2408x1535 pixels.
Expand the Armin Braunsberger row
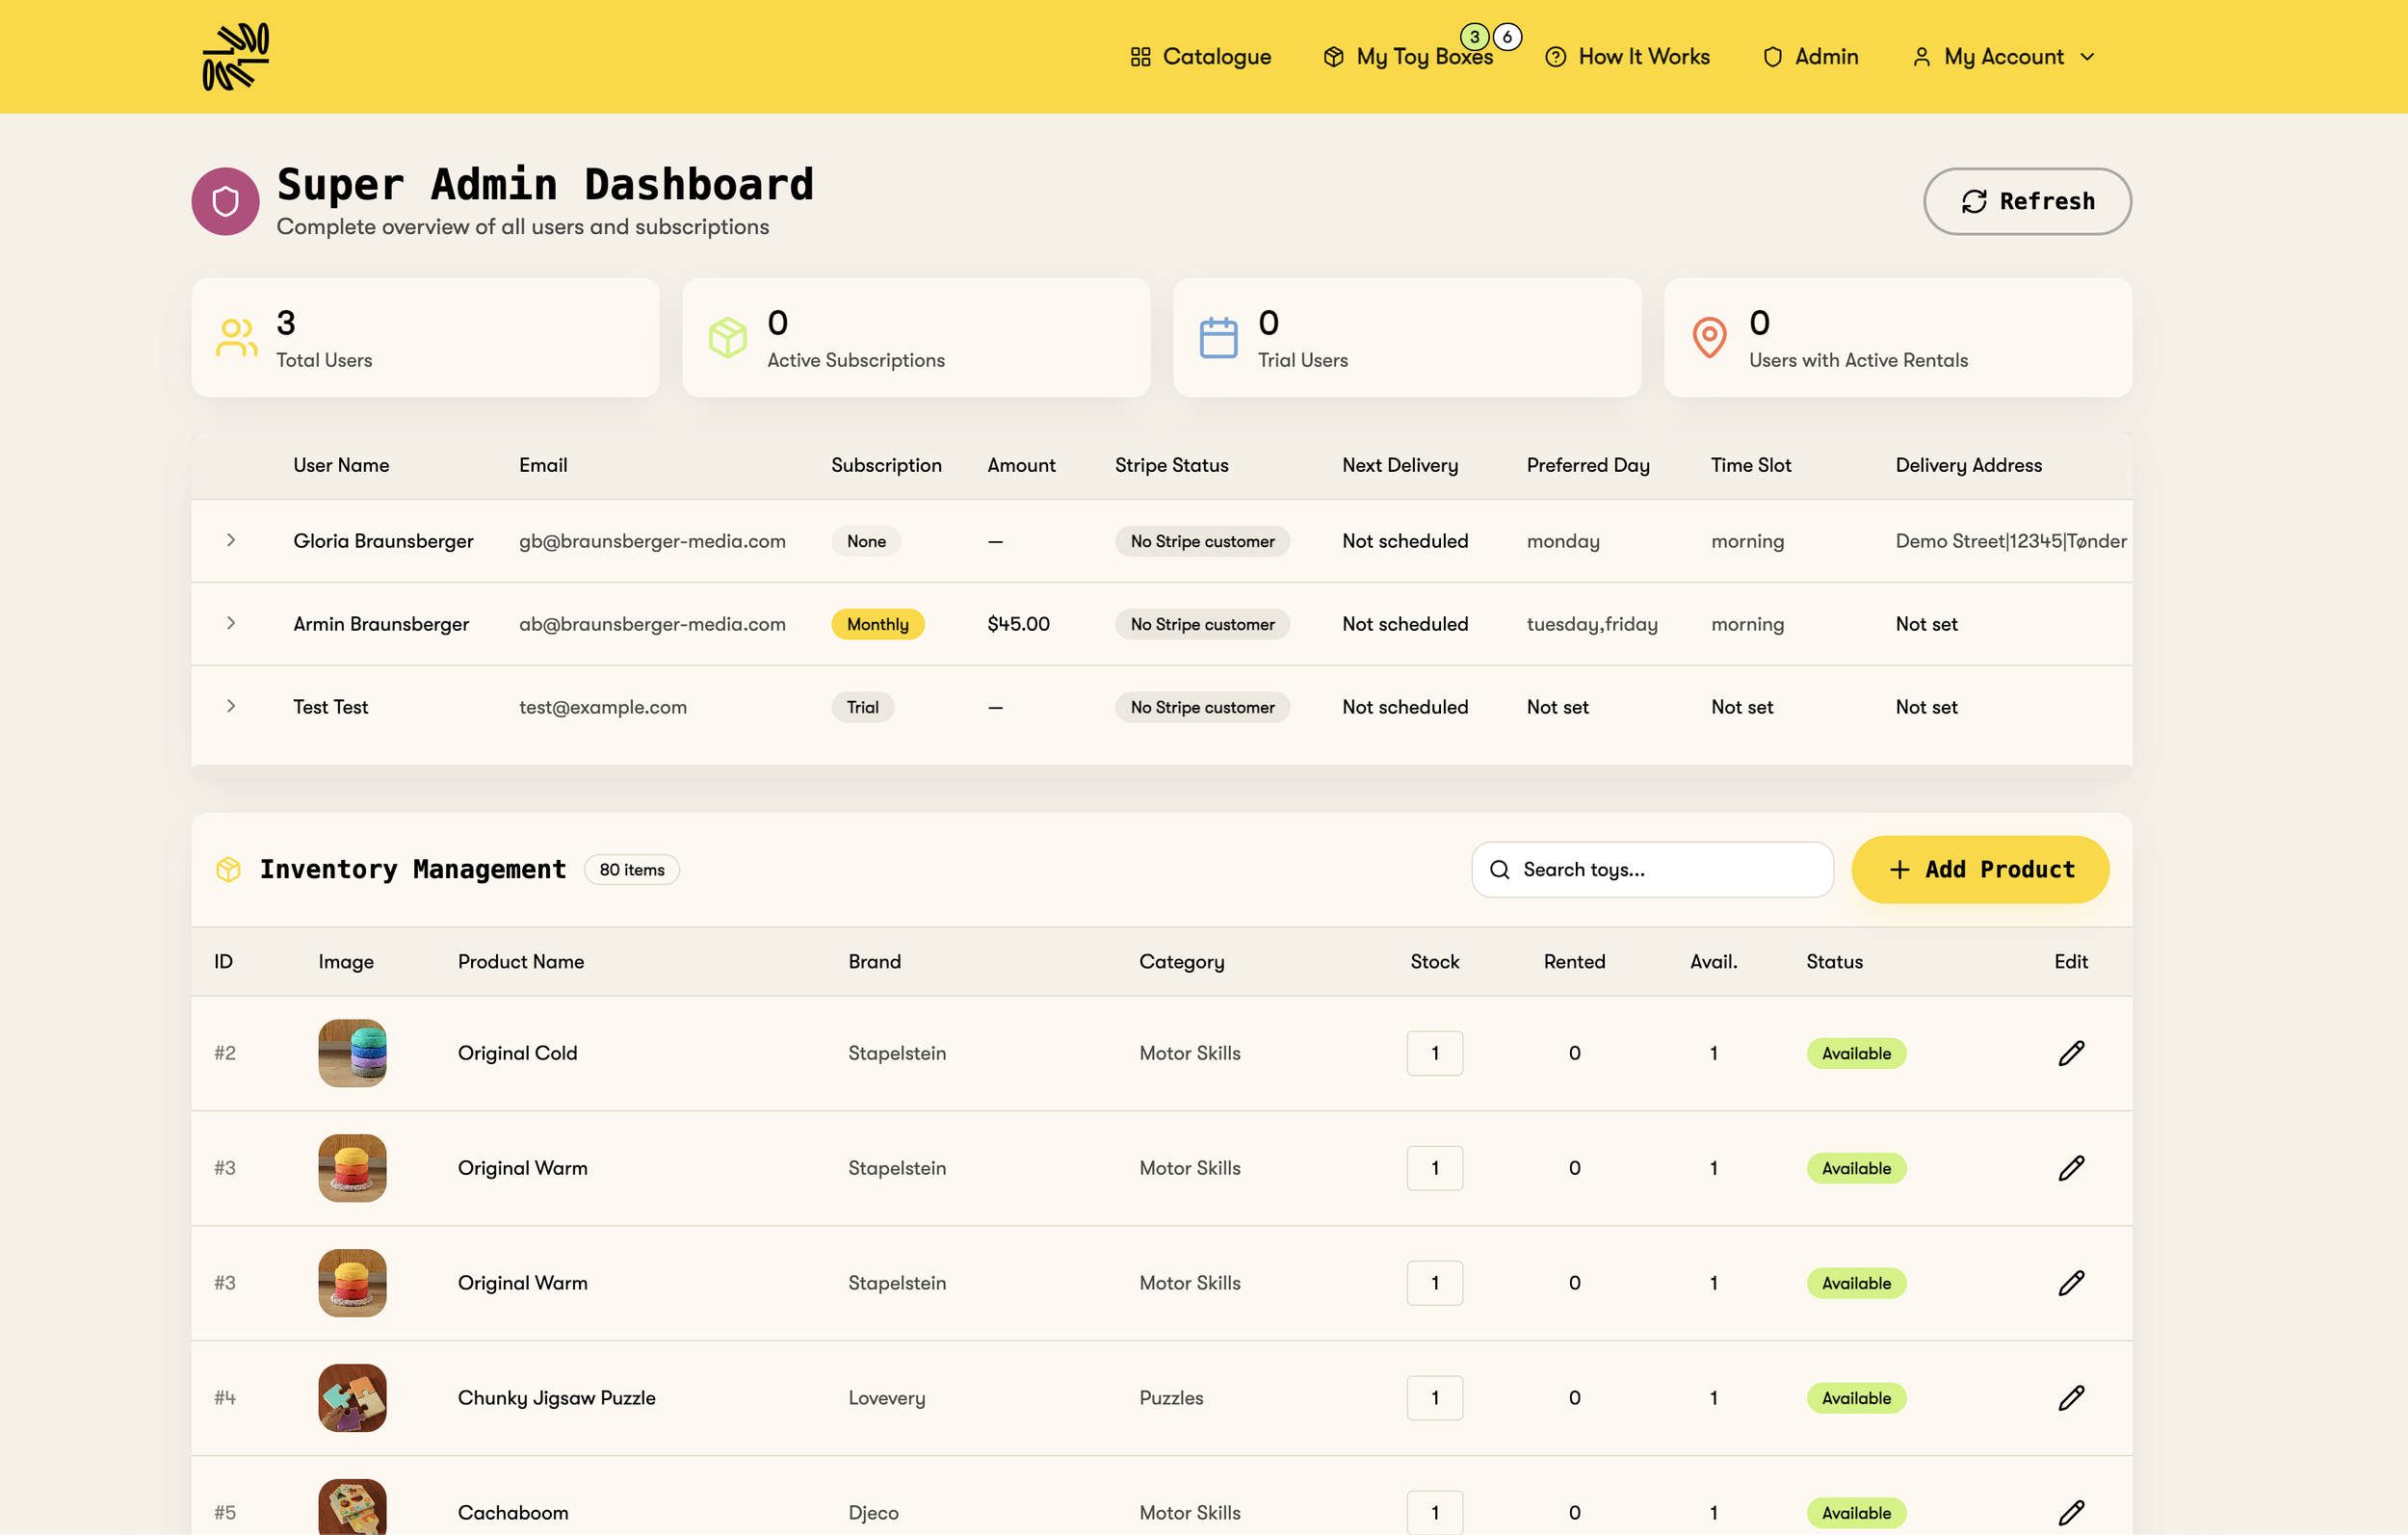coord(231,623)
